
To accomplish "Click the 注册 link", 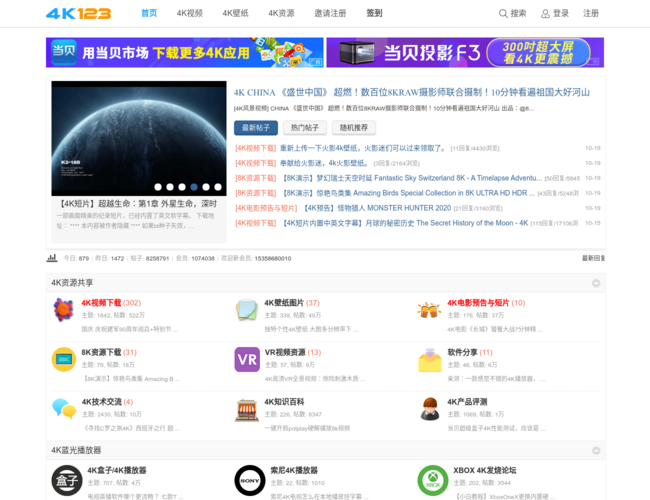I will point(591,13).
